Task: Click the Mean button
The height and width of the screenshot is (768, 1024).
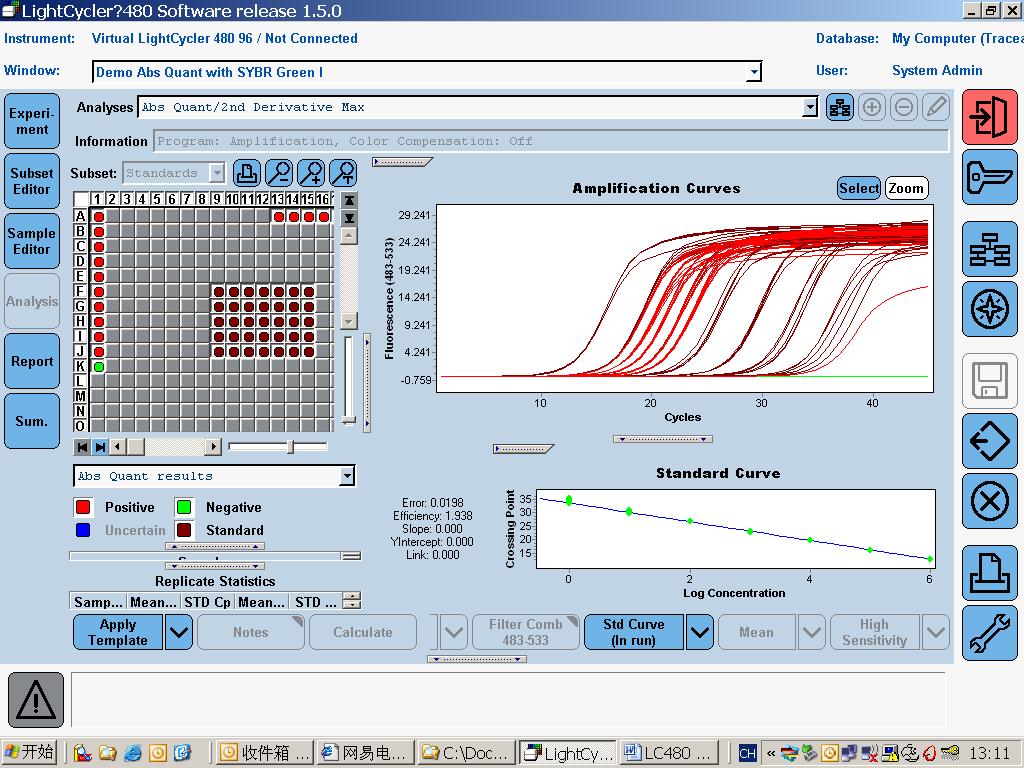Action: [x=757, y=632]
